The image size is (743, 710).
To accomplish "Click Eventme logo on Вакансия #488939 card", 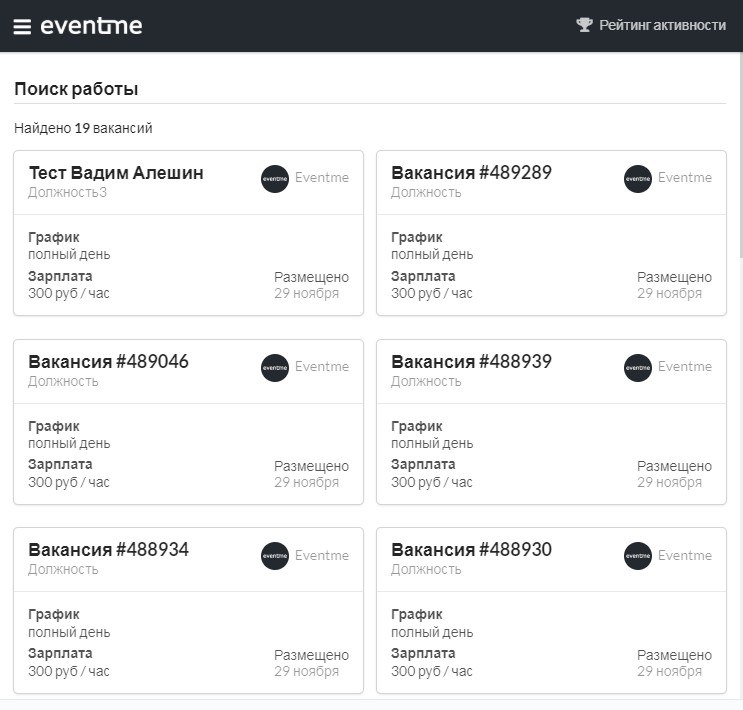I will click(x=638, y=368).
